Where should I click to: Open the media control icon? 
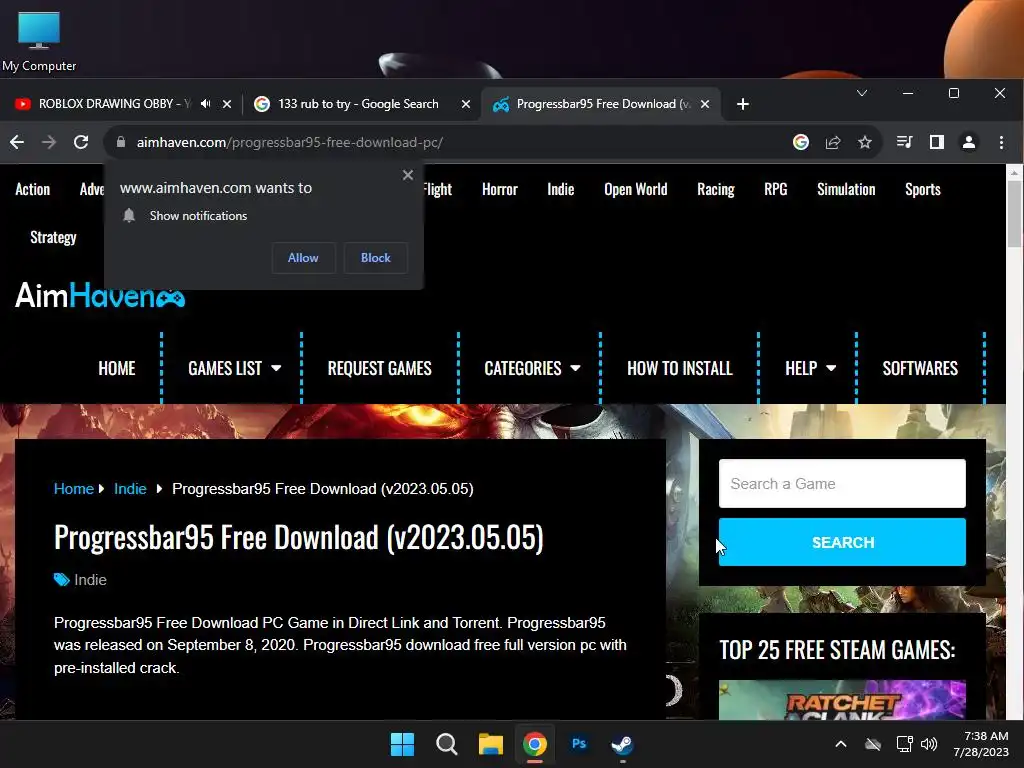pyautogui.click(x=904, y=142)
